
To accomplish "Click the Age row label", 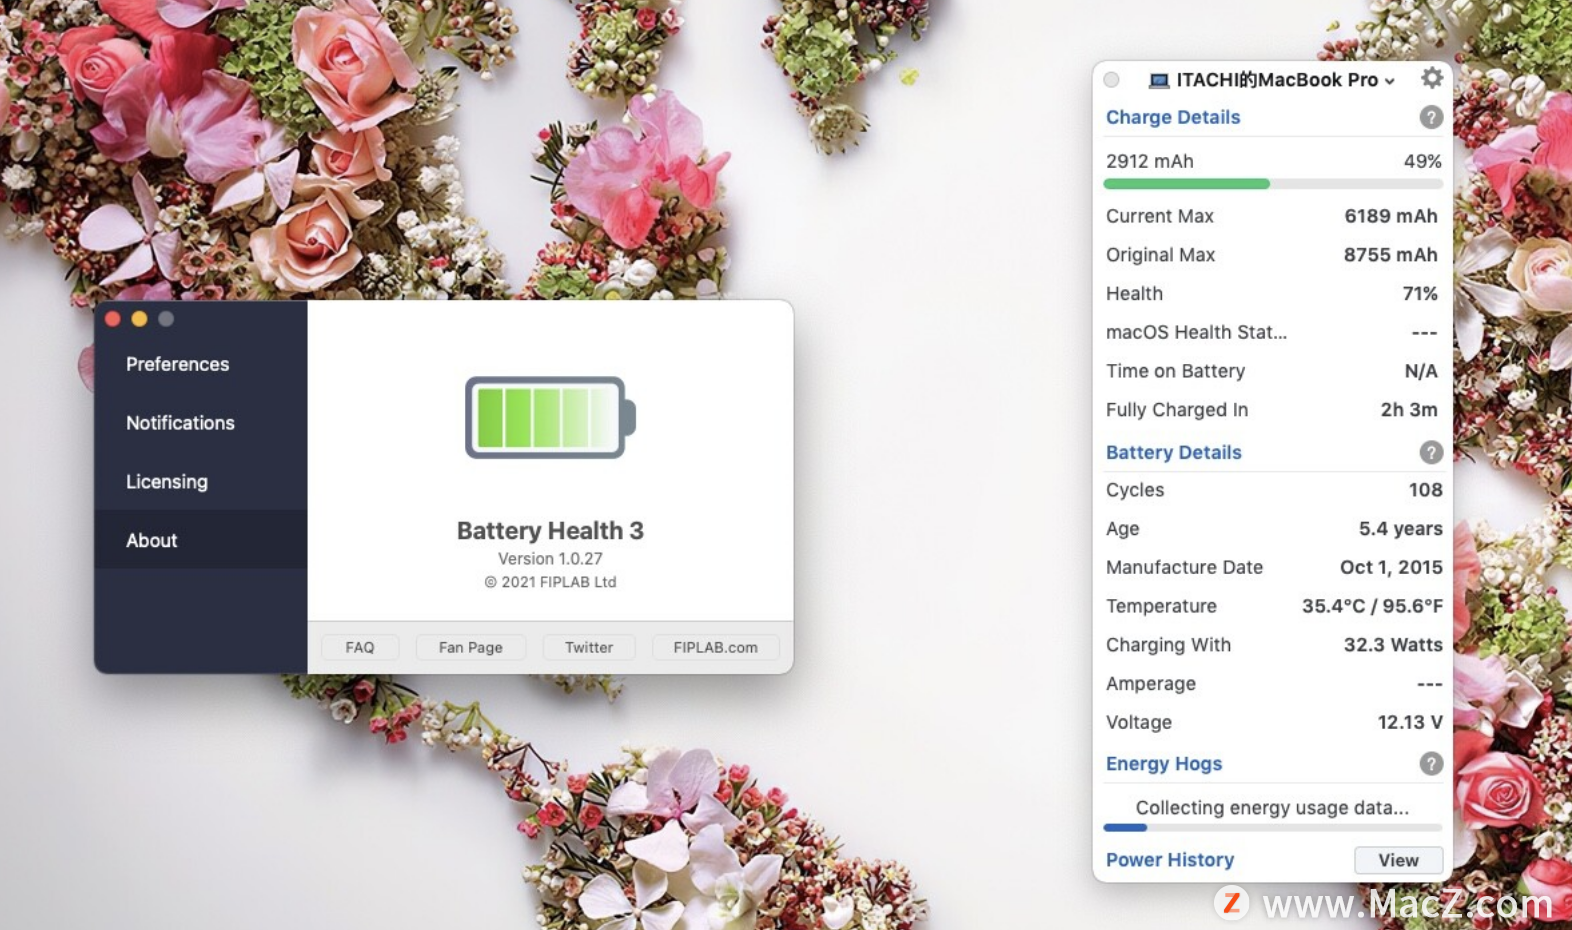I will pos(1123,529).
